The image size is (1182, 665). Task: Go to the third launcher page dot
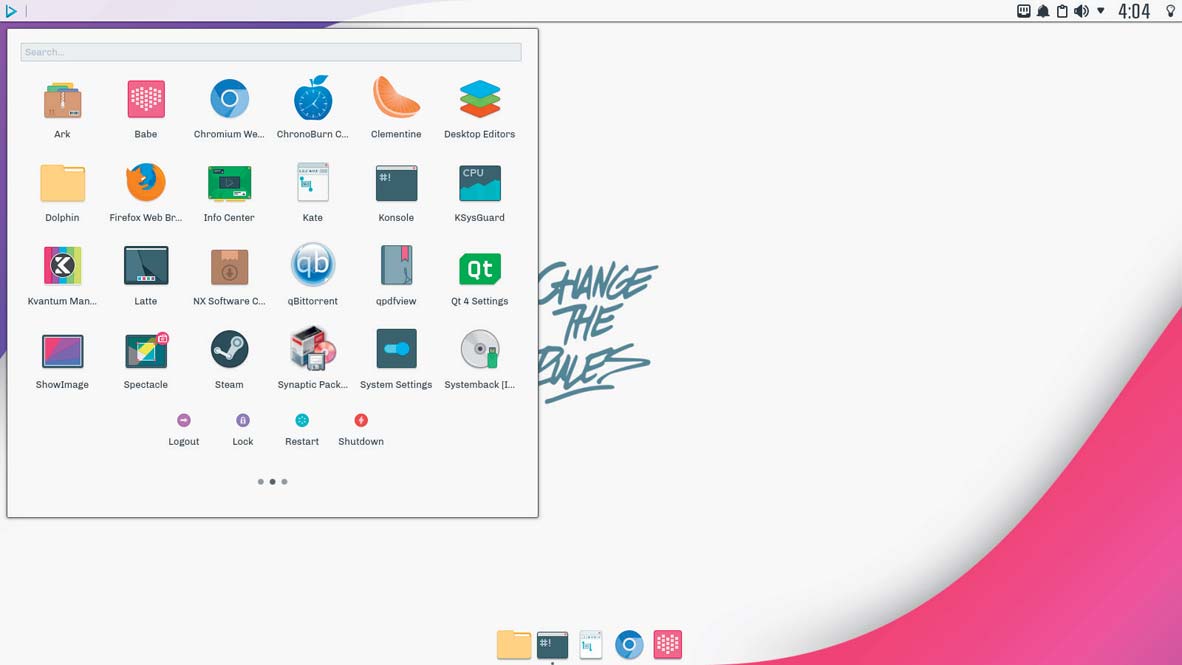point(284,482)
